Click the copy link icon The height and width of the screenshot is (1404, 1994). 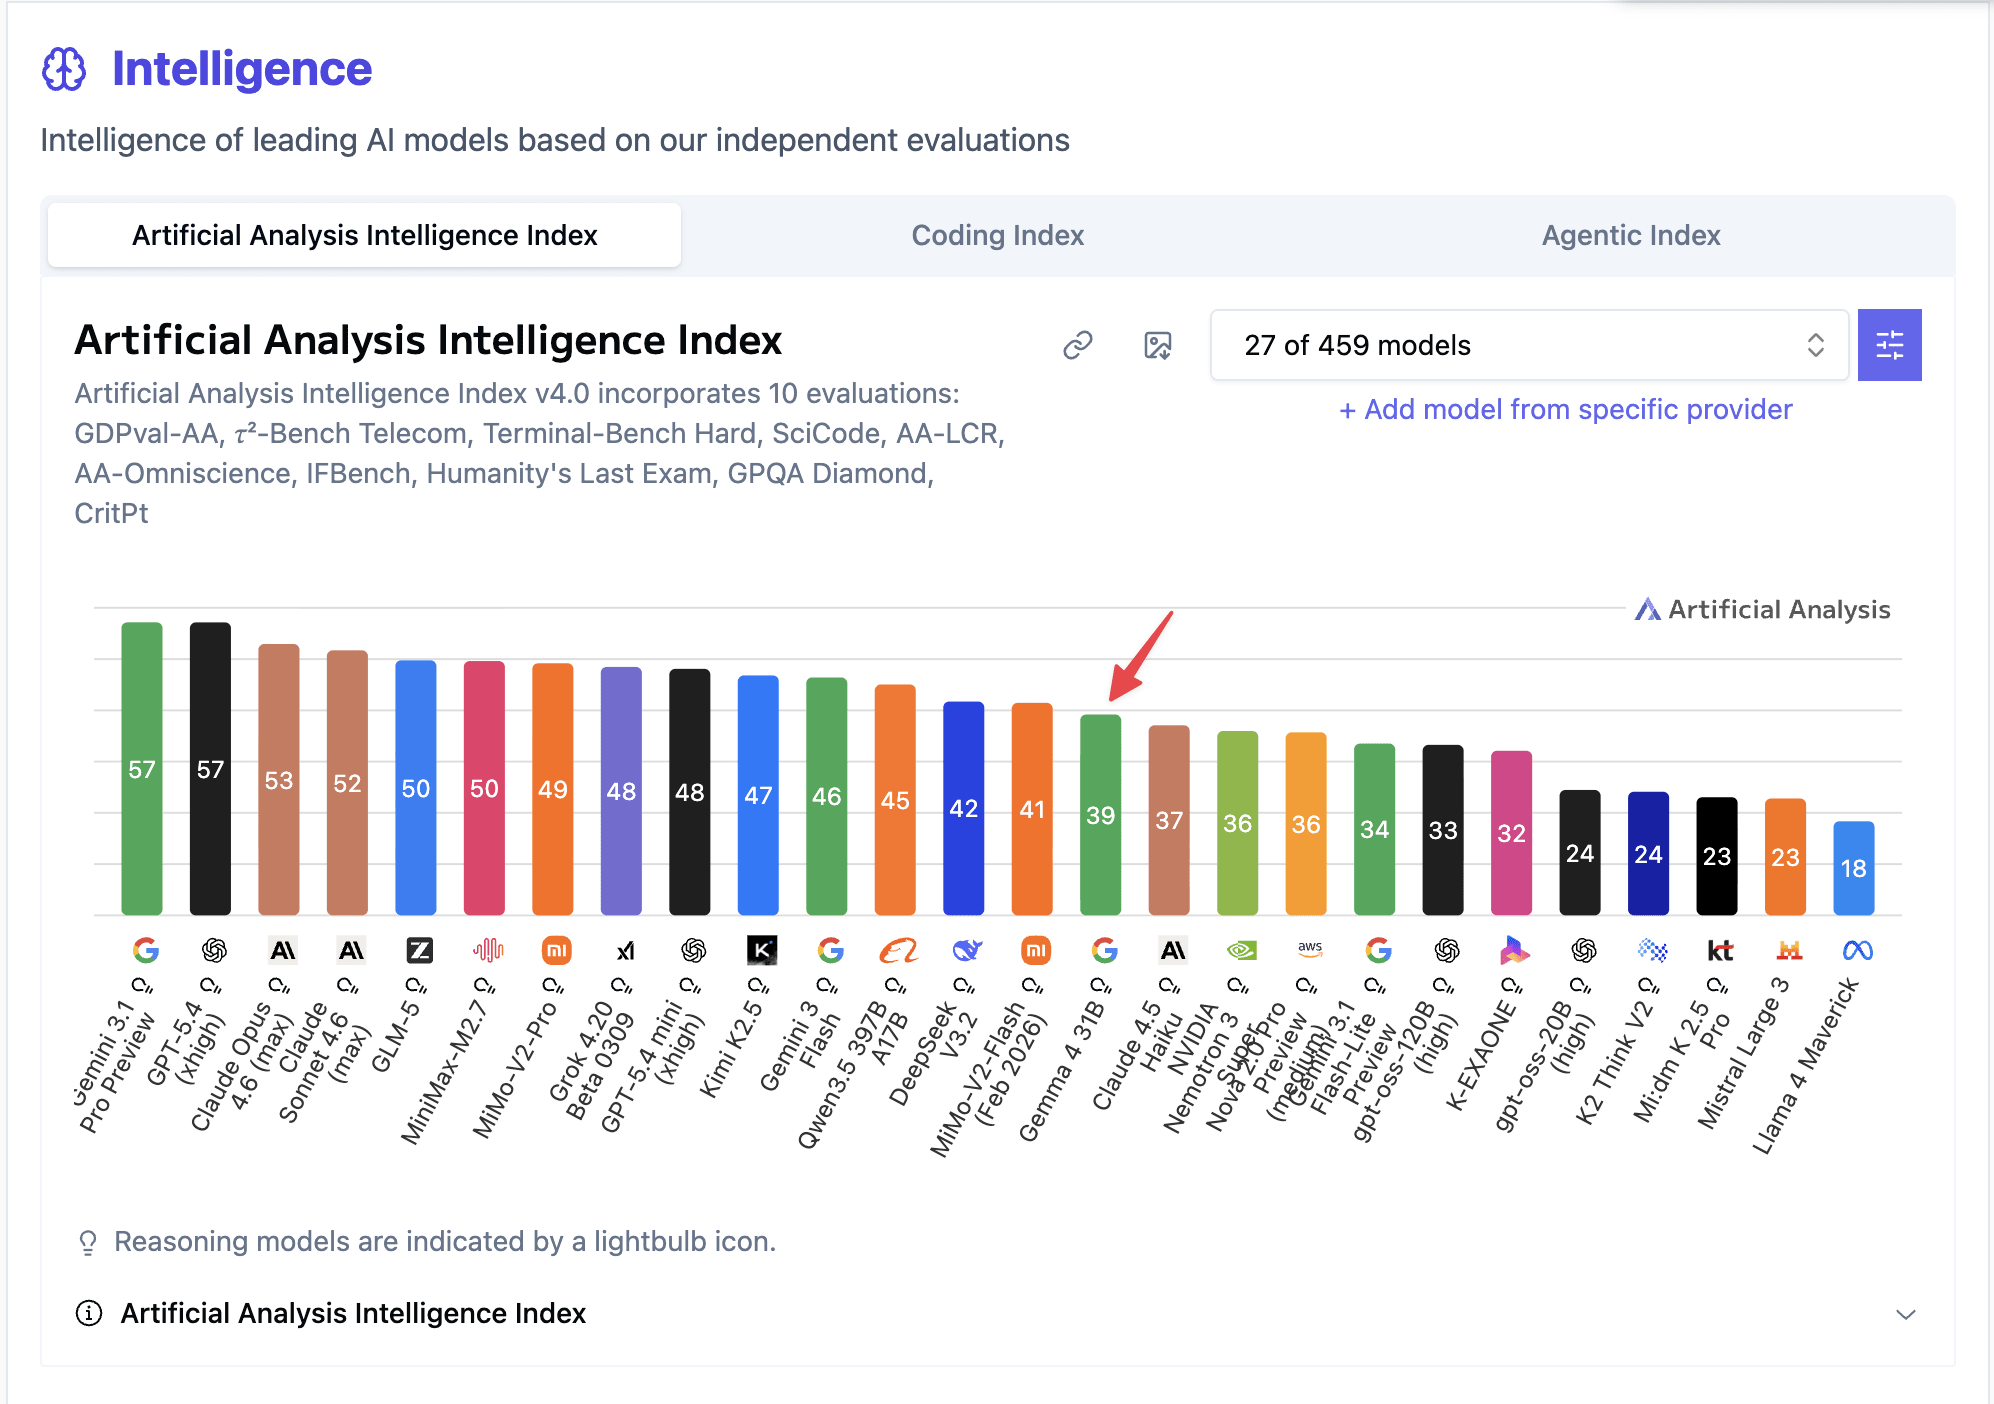click(1077, 345)
